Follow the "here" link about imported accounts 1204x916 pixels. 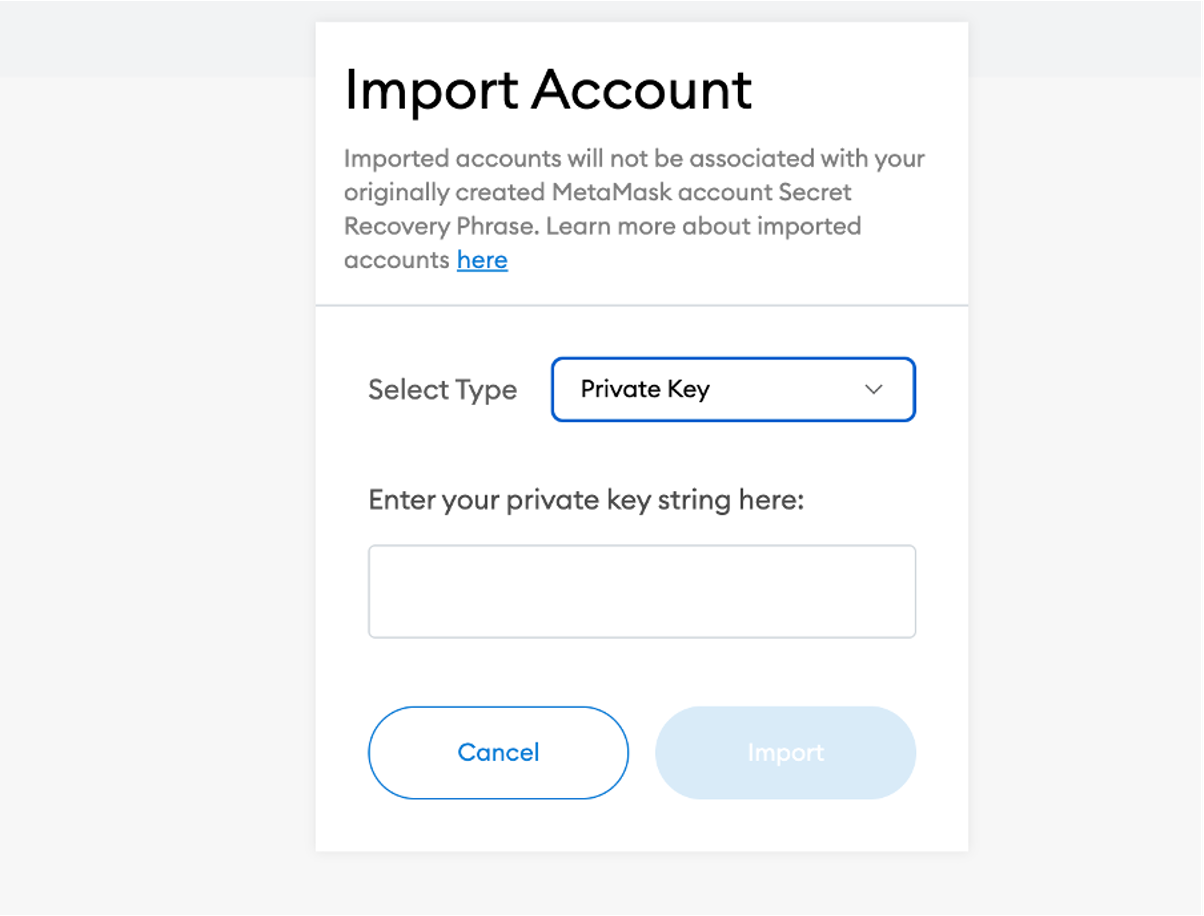[x=482, y=260]
